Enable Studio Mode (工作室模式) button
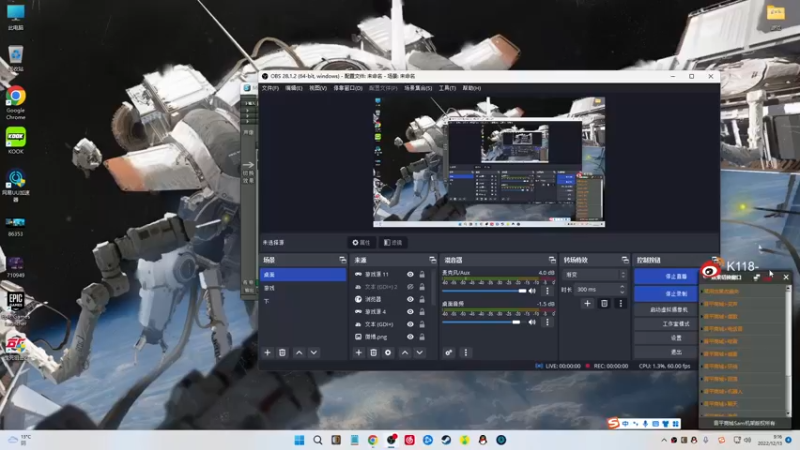The width and height of the screenshot is (800, 450). [666, 324]
